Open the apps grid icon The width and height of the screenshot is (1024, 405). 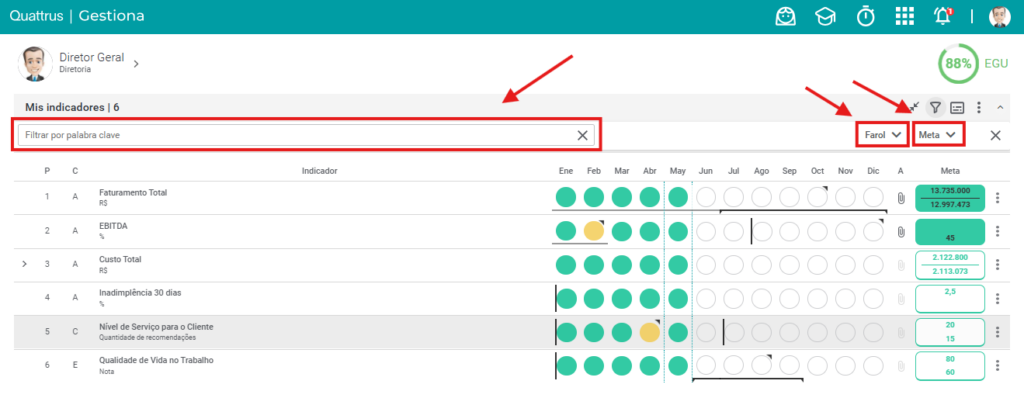904,16
